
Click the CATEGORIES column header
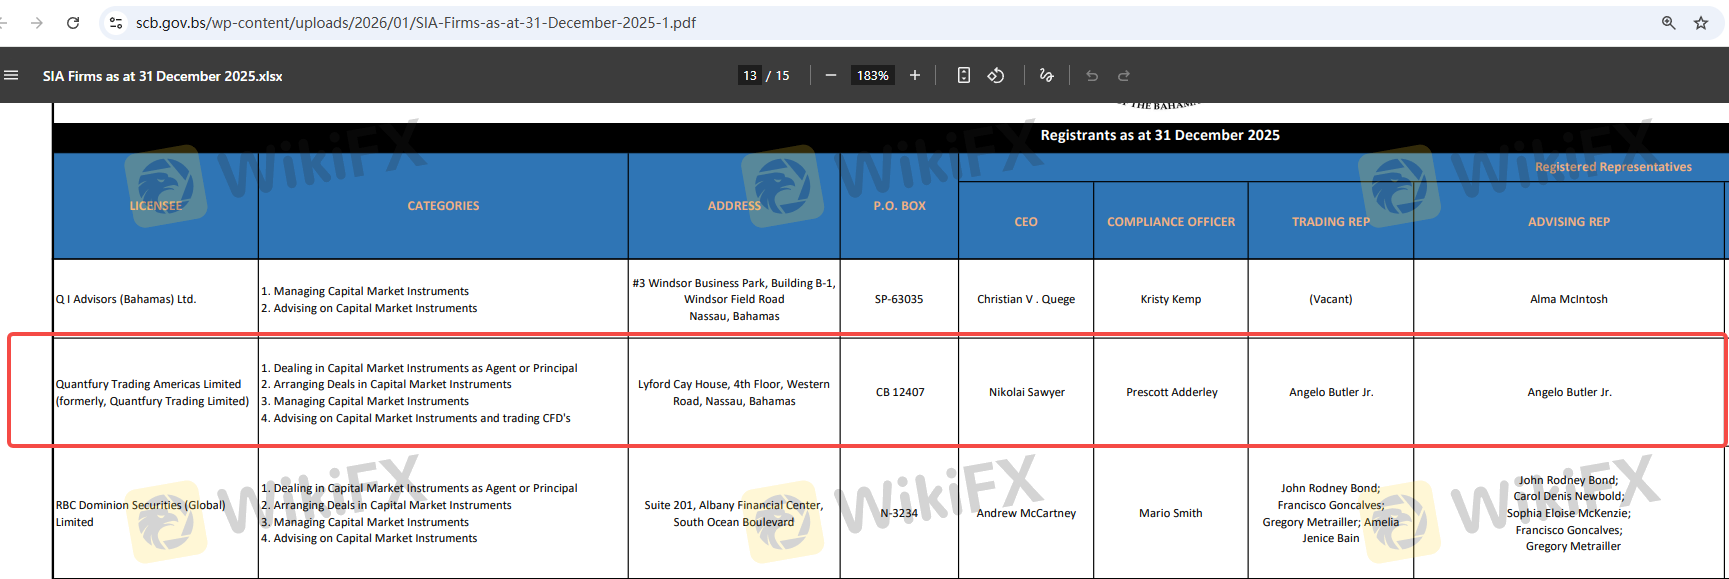pos(443,206)
